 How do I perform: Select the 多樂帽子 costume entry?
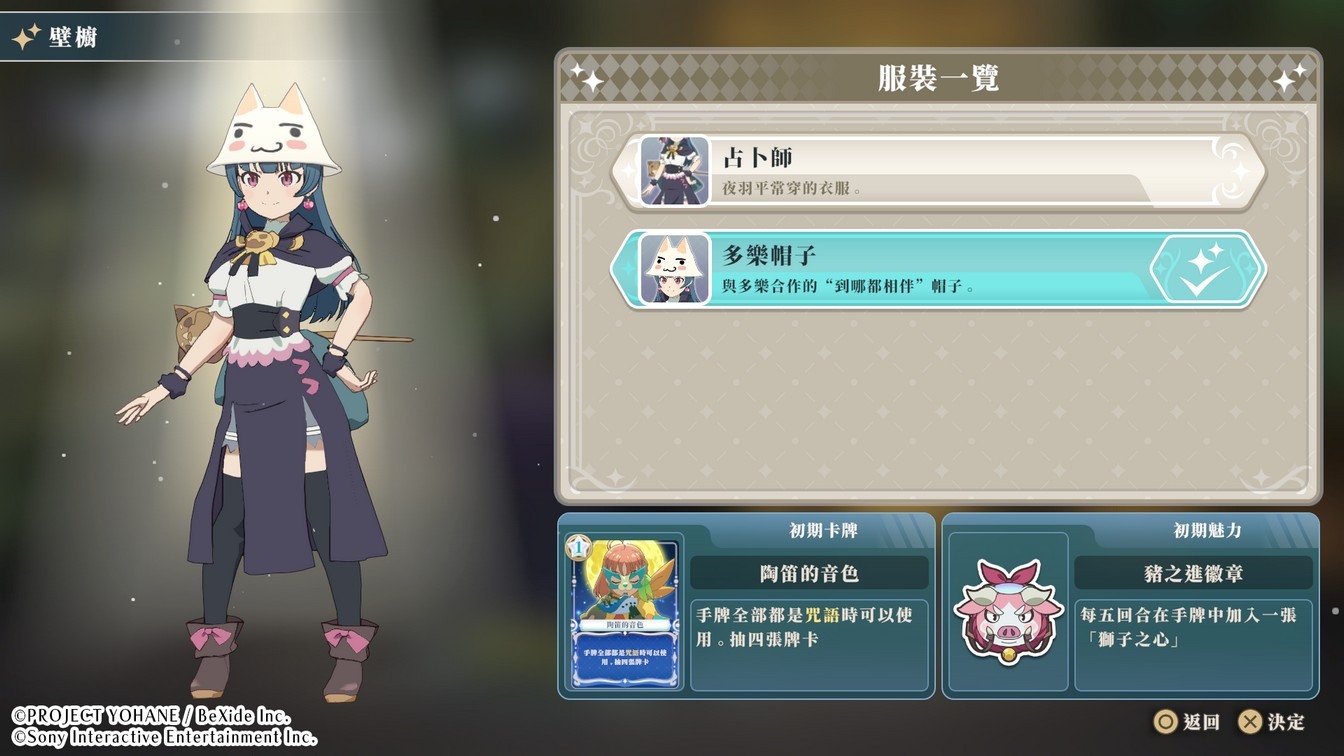click(x=938, y=269)
